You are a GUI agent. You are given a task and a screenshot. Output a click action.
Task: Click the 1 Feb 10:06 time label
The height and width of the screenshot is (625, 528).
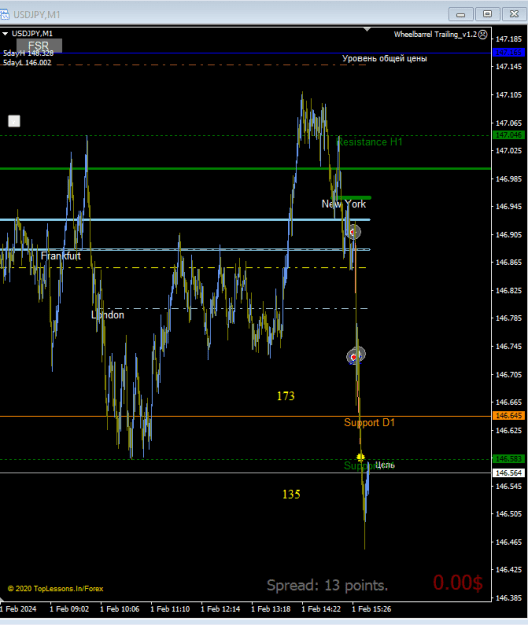tap(120, 609)
